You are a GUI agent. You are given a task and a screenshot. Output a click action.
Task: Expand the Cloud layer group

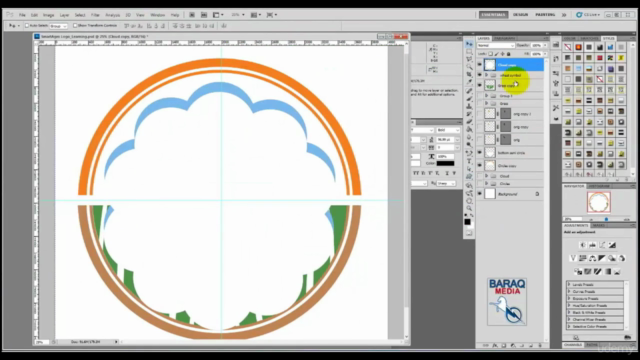click(487, 176)
